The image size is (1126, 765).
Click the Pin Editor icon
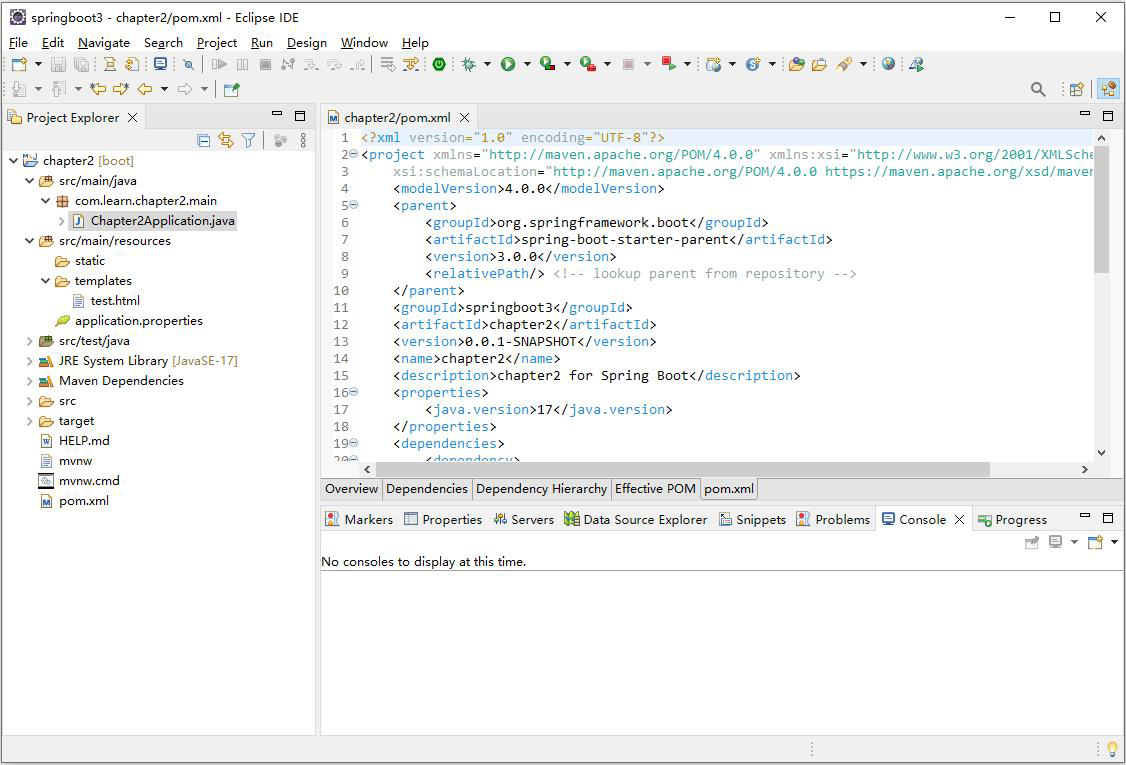[x=231, y=89]
